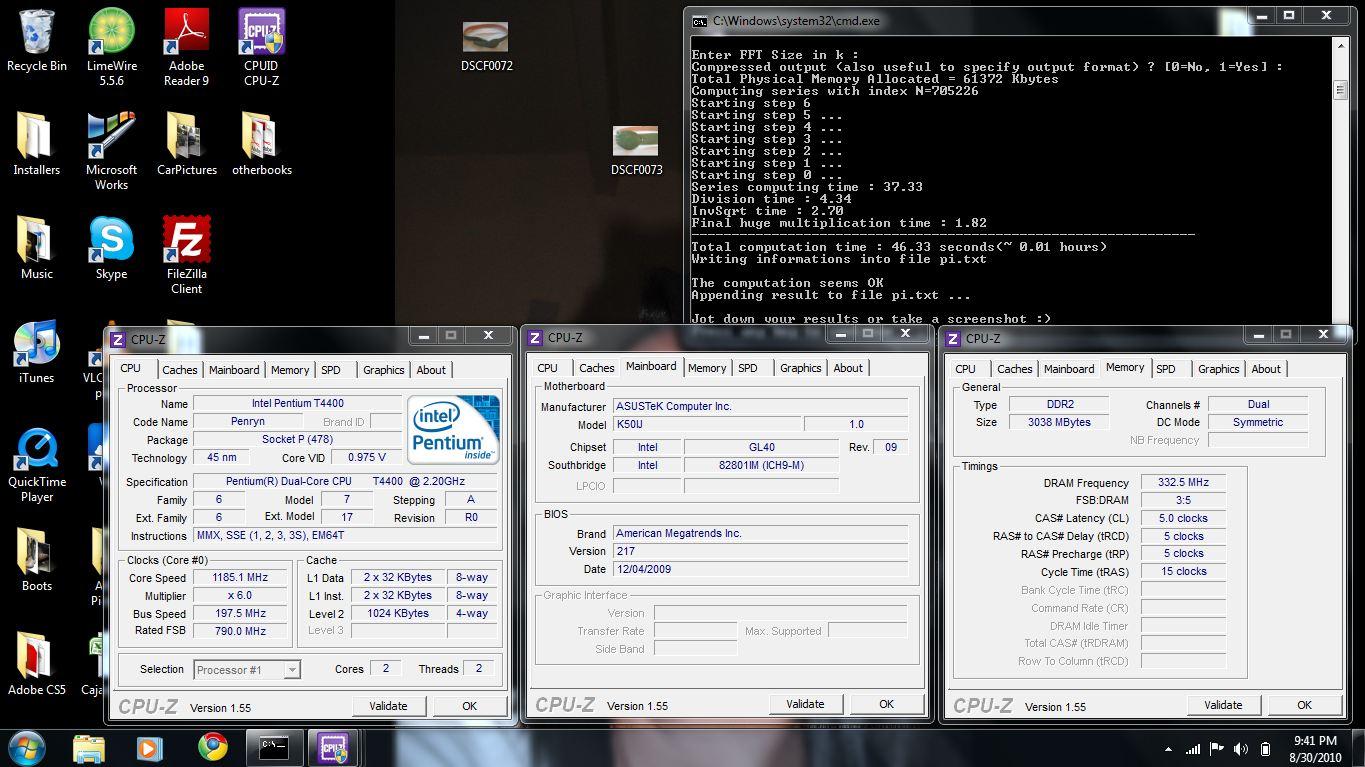Open the otherbooks folder
The width and height of the screenshot is (1365, 767).
point(261,144)
